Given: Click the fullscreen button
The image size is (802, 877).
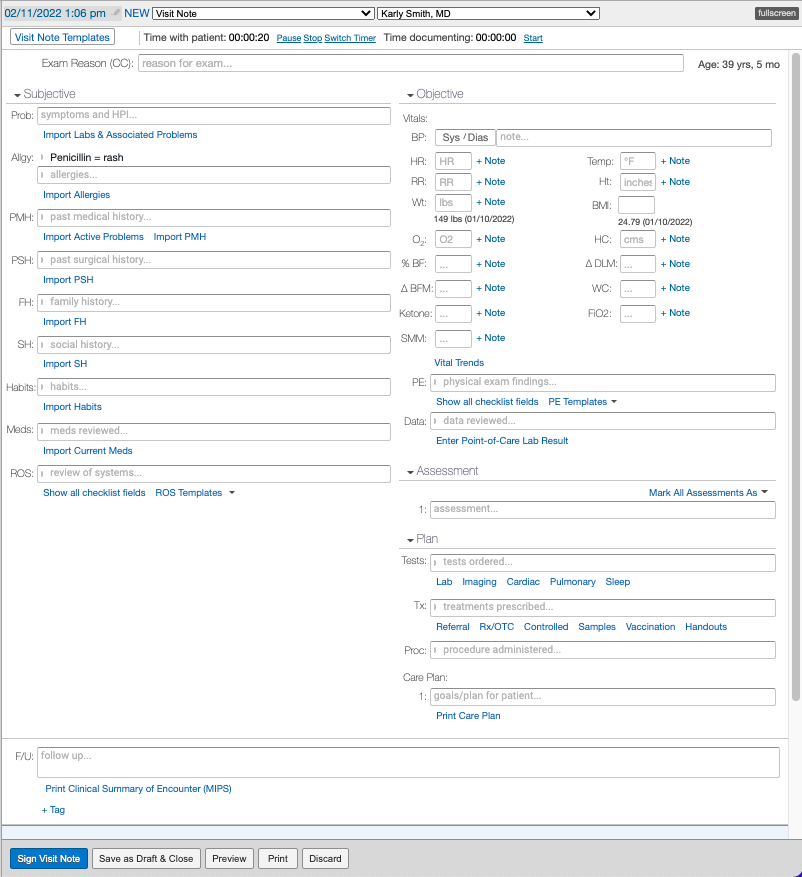Looking at the screenshot, I should [776, 13].
